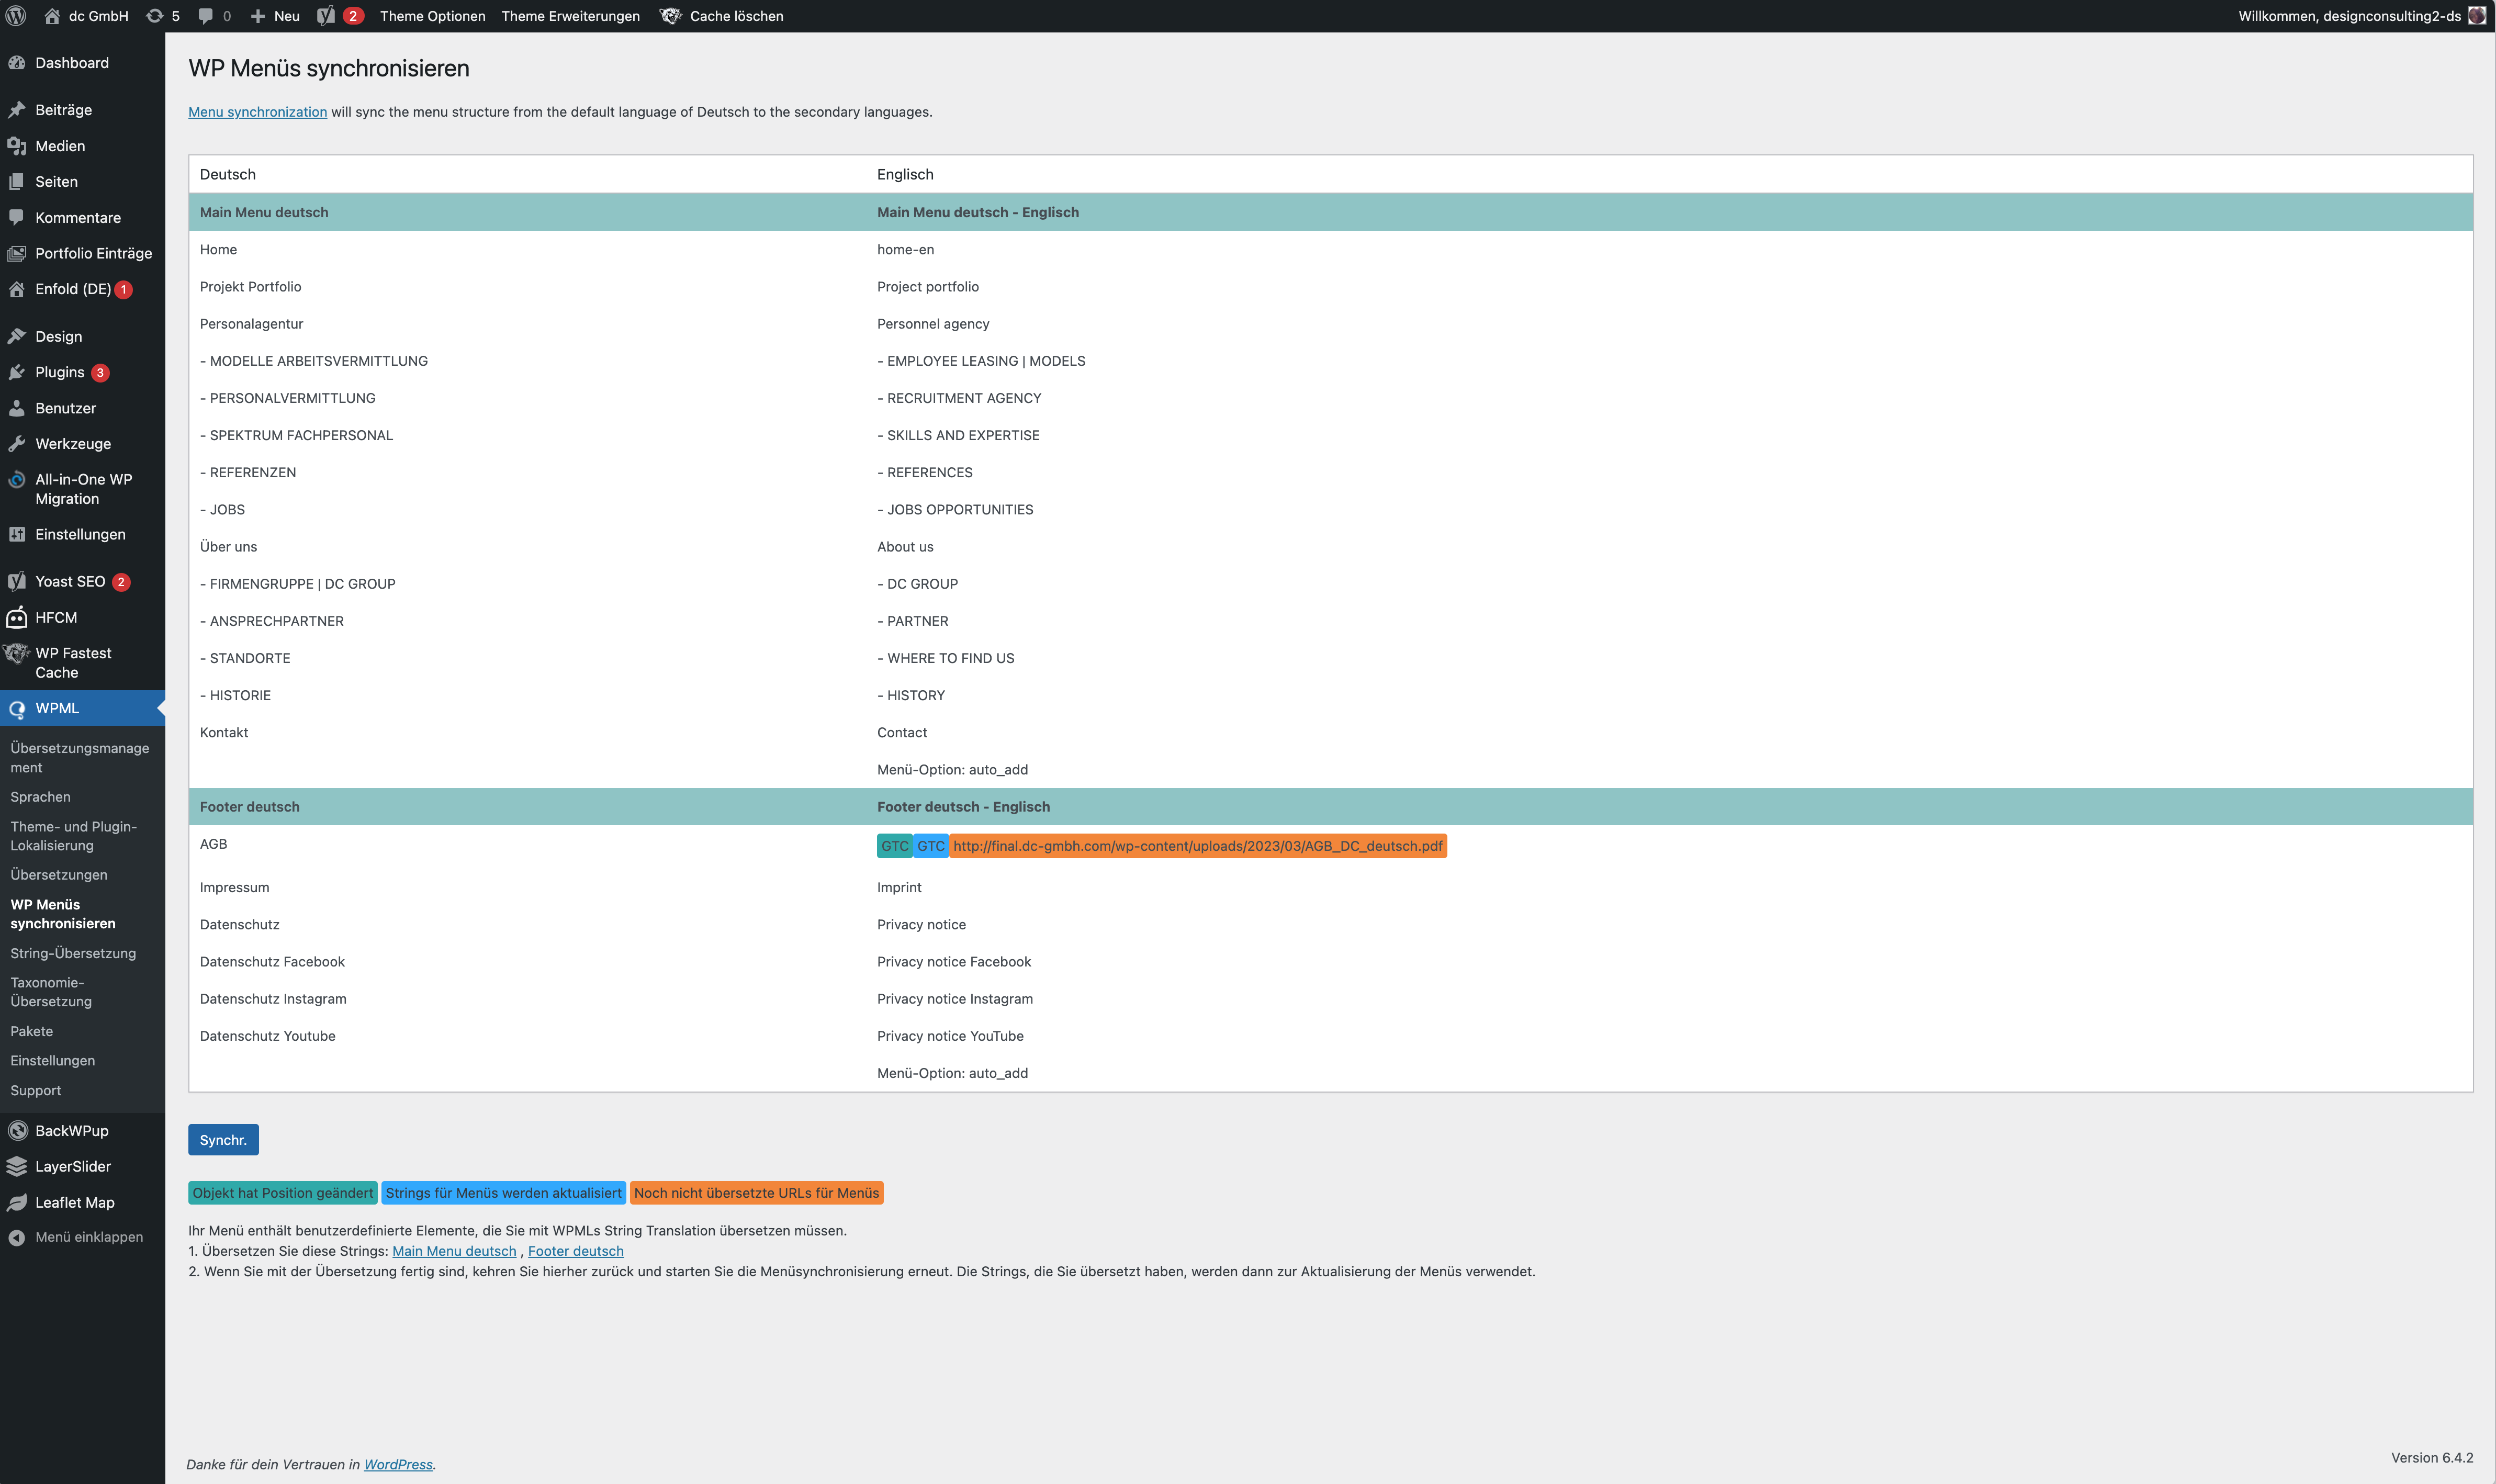The height and width of the screenshot is (1484, 2496).
Task: Open WPML Support submenu item
Action: 36,1091
